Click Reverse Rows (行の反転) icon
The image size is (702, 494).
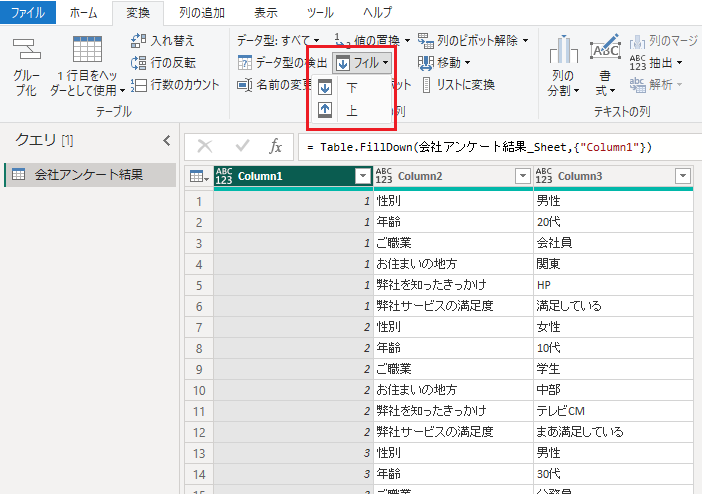point(140,63)
